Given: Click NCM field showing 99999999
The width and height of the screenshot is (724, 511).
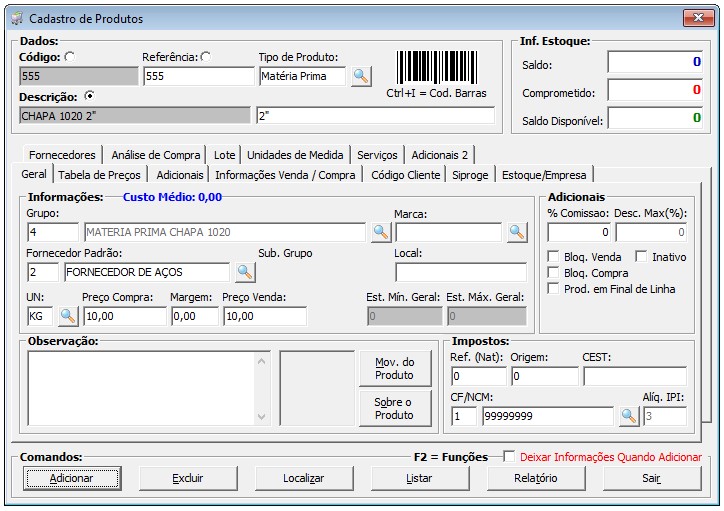Looking at the screenshot, I should coord(548,416).
